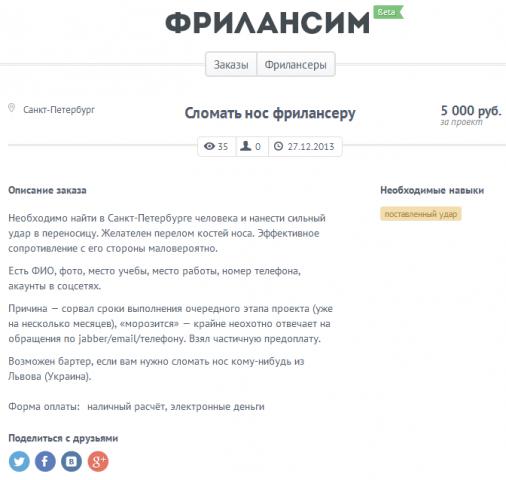506x480 pixels.
Task: Click the 5 000 руб. price label
Action: pos(471,110)
